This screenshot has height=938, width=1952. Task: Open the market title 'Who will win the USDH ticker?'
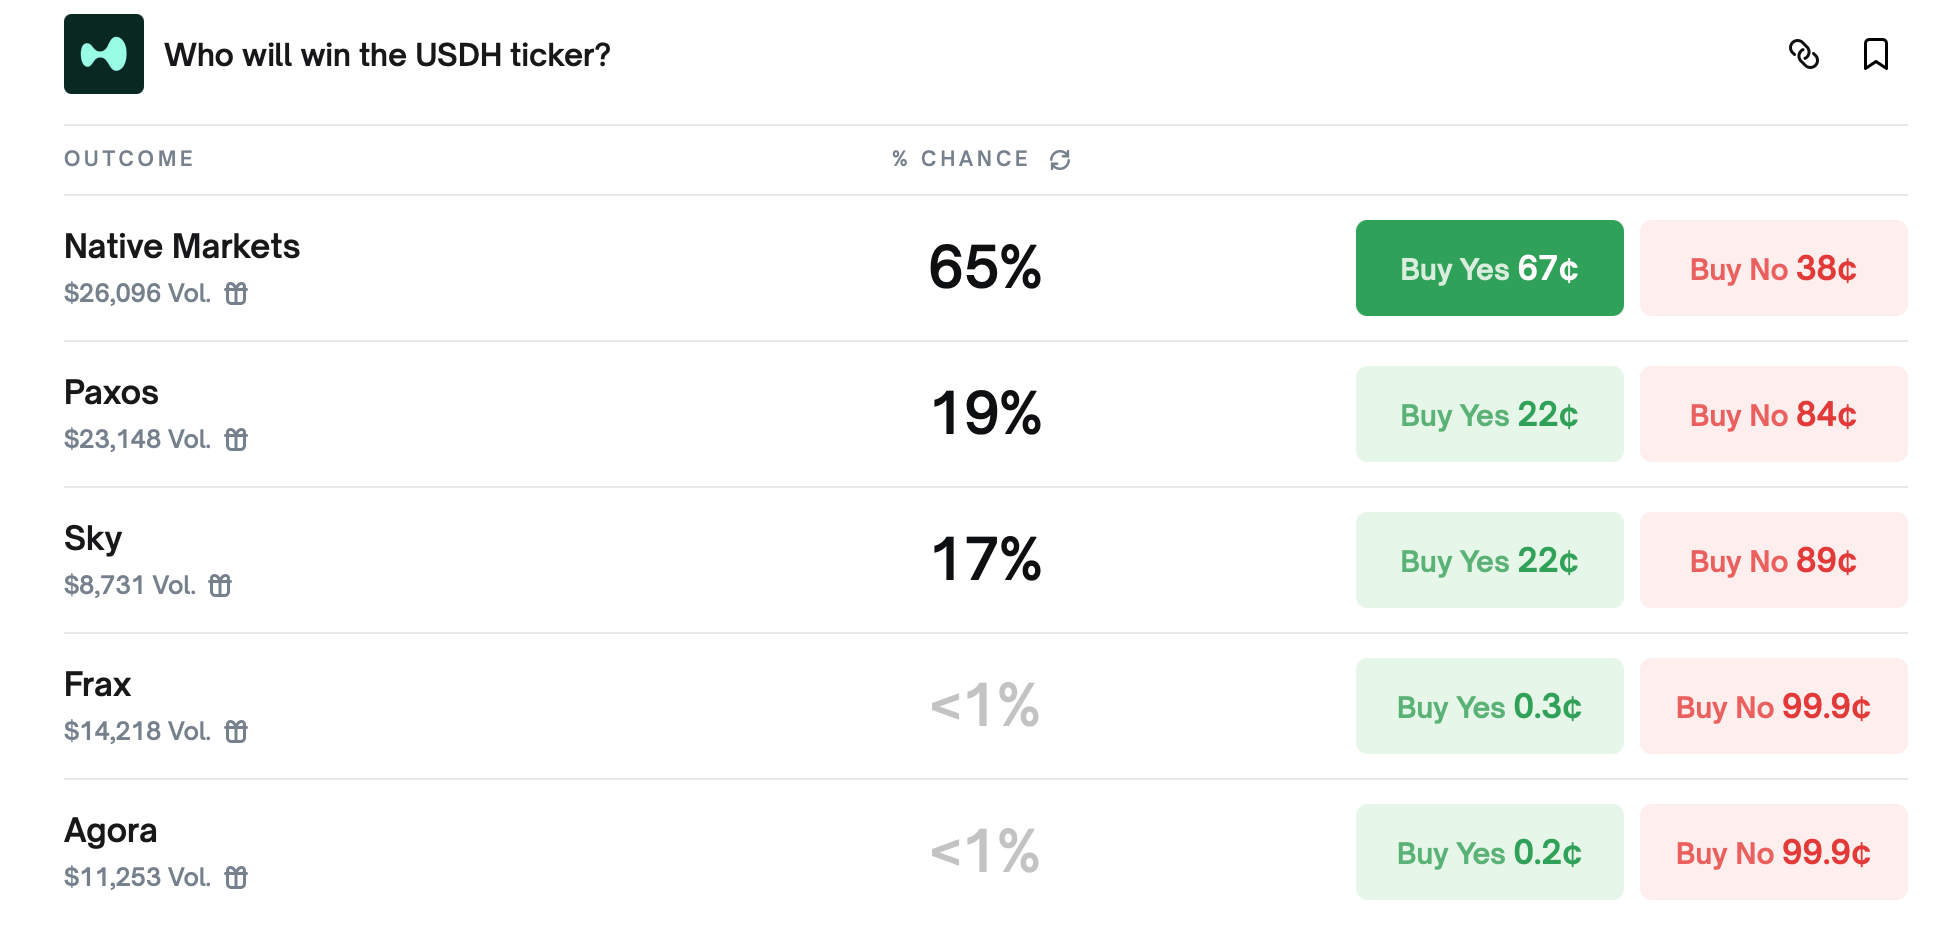(x=387, y=55)
